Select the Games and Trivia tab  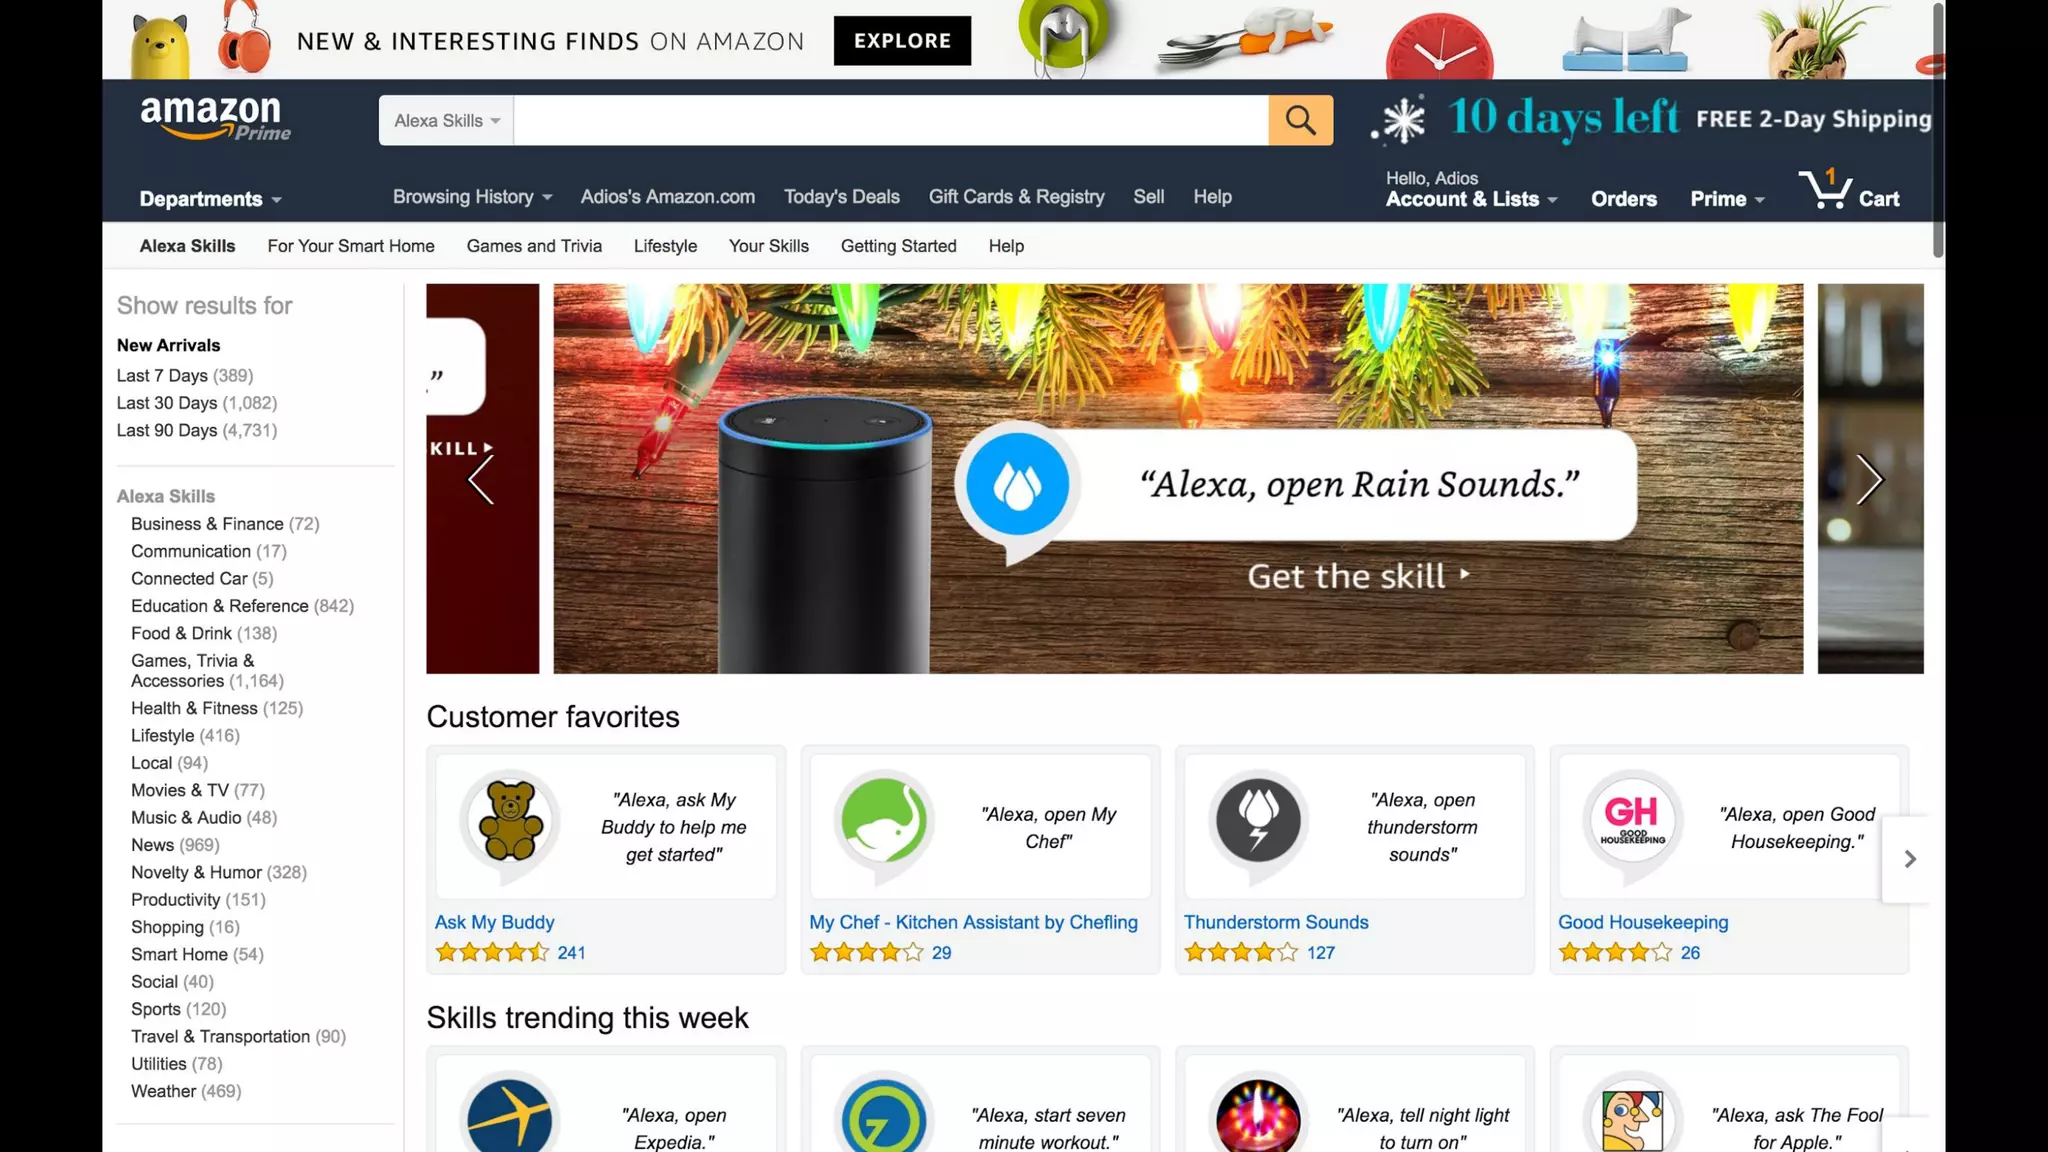click(534, 246)
